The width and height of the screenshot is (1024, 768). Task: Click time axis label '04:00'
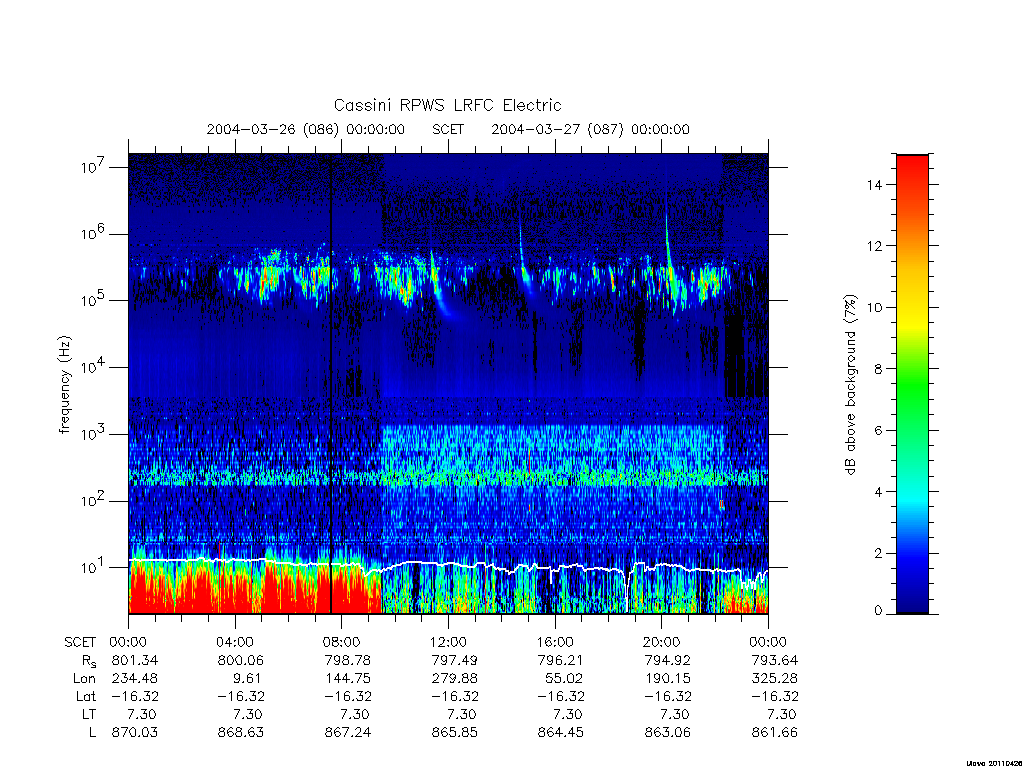click(x=234, y=642)
